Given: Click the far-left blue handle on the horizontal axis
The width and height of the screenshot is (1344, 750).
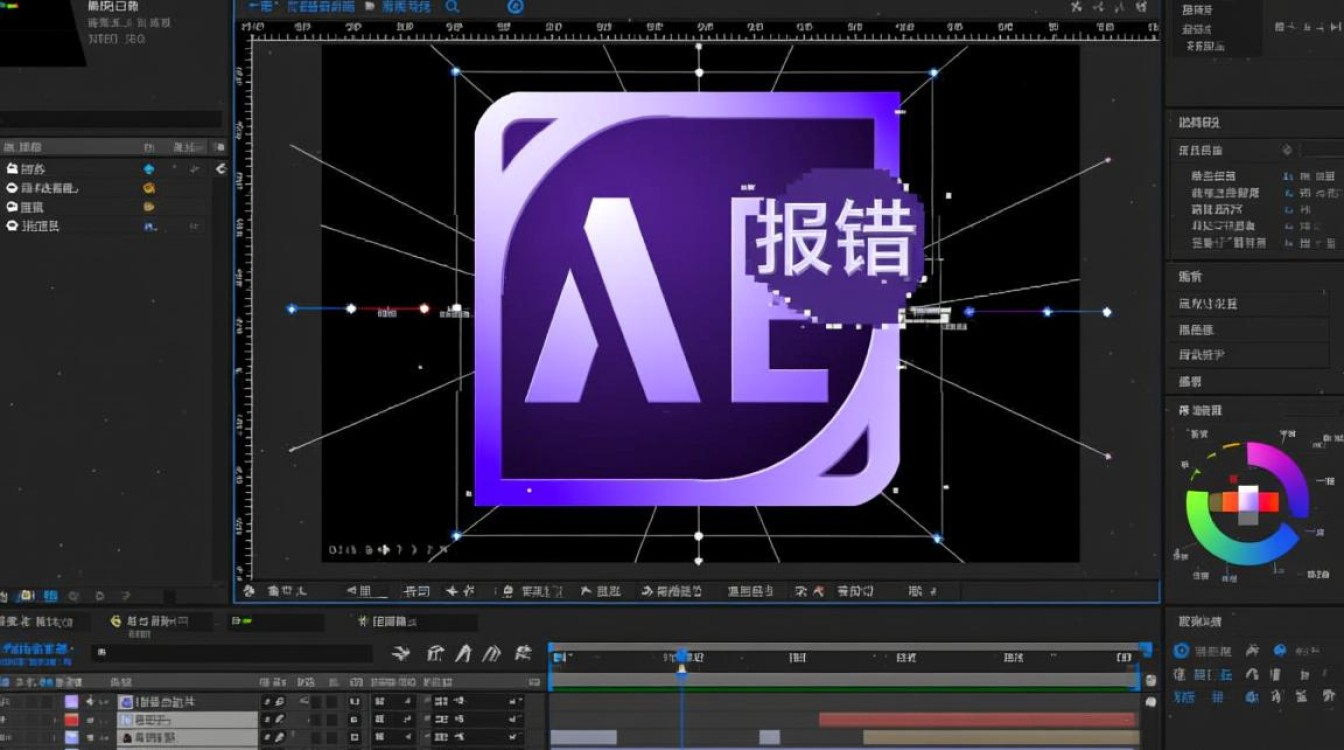Looking at the screenshot, I should coord(292,309).
